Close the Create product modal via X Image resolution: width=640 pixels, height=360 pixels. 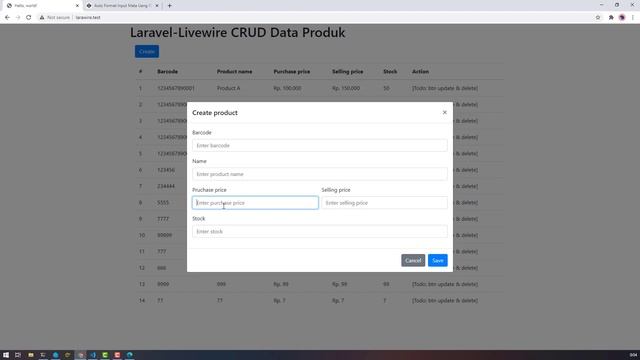pos(444,112)
